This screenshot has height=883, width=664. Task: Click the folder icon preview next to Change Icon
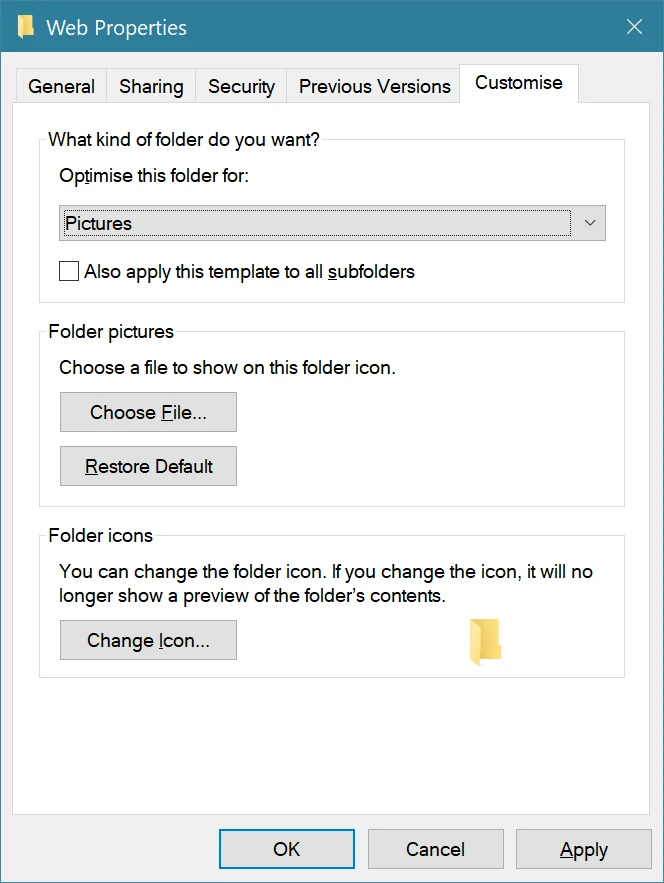click(x=484, y=640)
